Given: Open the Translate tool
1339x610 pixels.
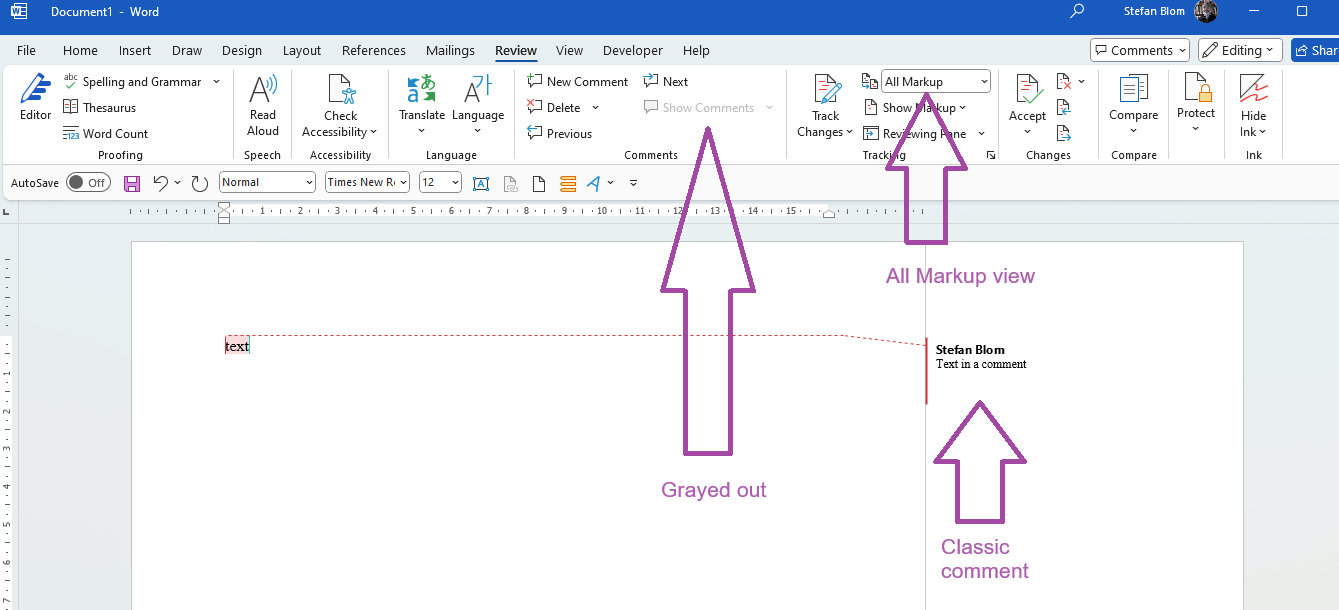Looking at the screenshot, I should tap(421, 100).
